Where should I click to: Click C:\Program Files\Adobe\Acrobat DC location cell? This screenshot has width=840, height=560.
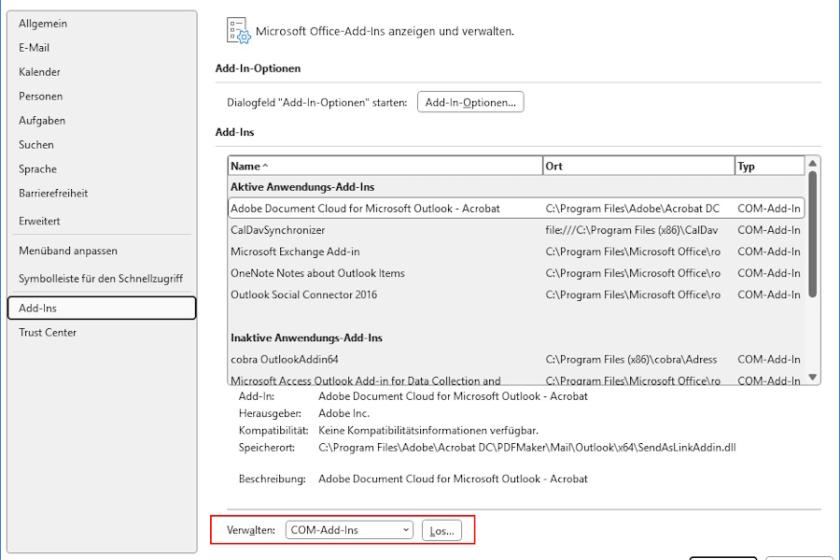[x=632, y=208]
